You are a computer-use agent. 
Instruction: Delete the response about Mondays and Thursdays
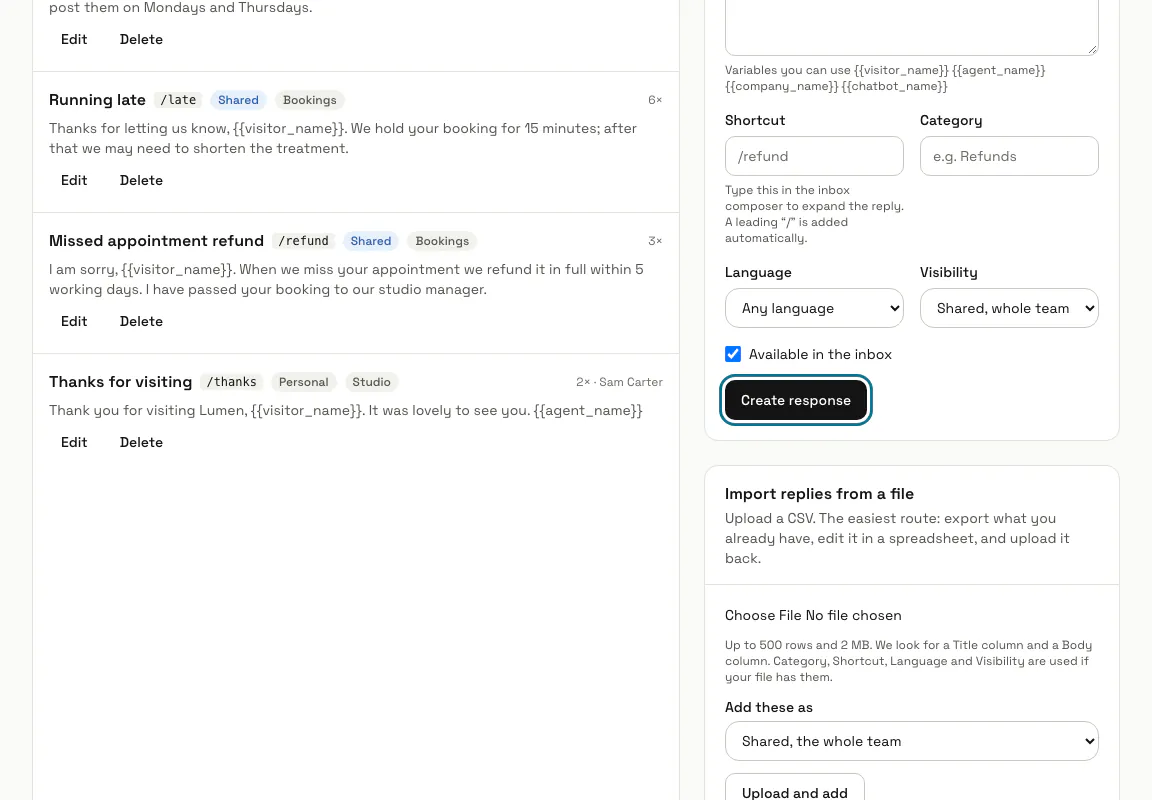coord(141,39)
